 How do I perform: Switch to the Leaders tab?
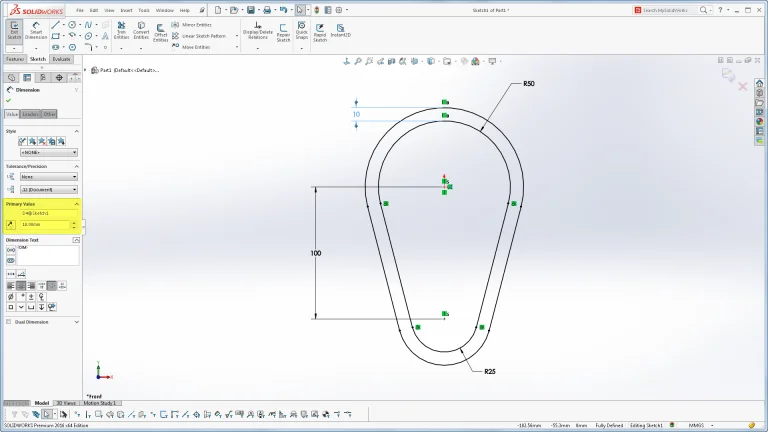click(x=30, y=114)
